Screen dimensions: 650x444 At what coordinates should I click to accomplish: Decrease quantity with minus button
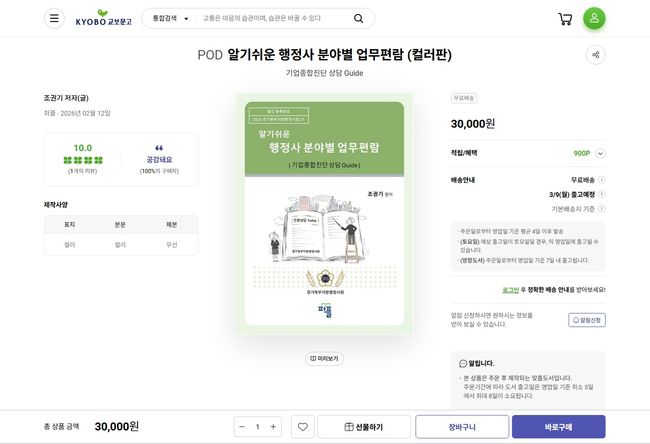(242, 427)
